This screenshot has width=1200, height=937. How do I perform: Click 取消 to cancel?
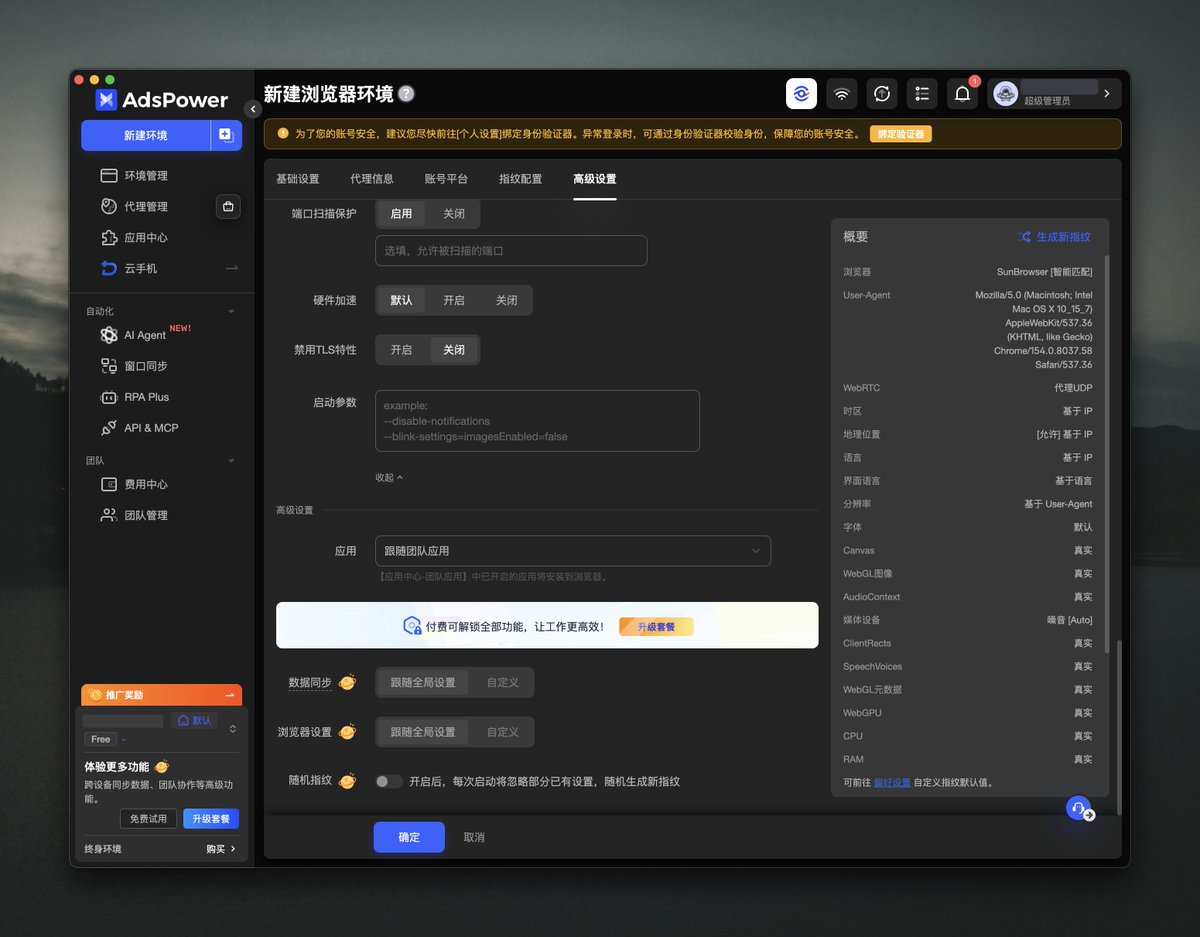tap(474, 837)
